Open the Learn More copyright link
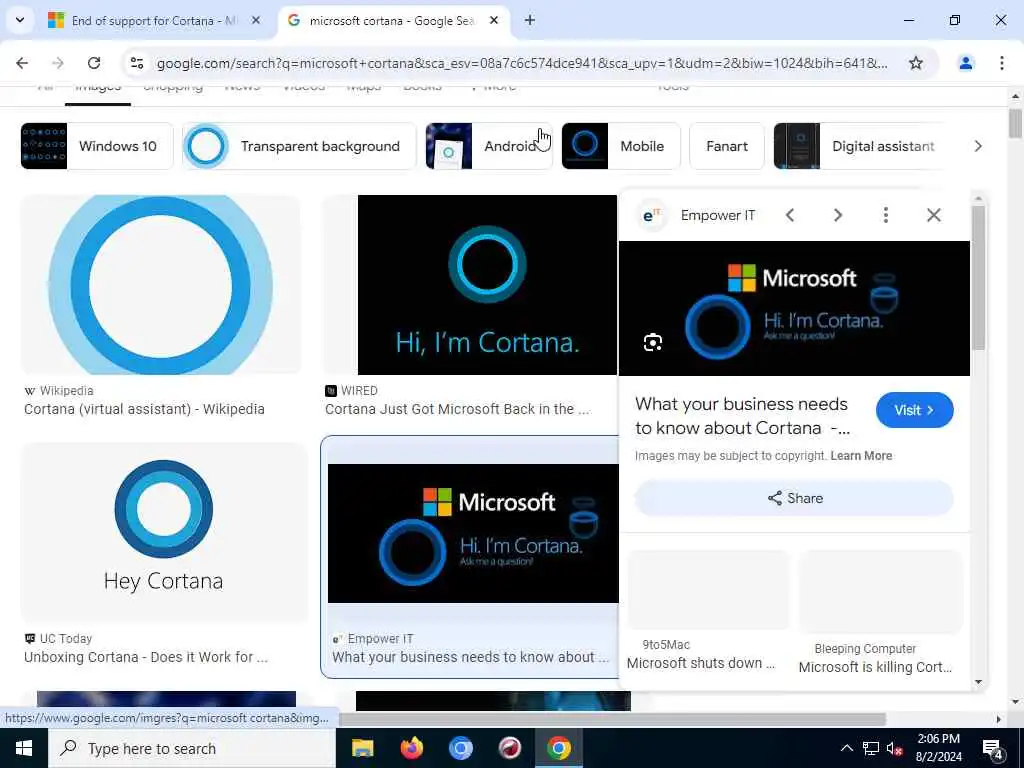 point(861,456)
